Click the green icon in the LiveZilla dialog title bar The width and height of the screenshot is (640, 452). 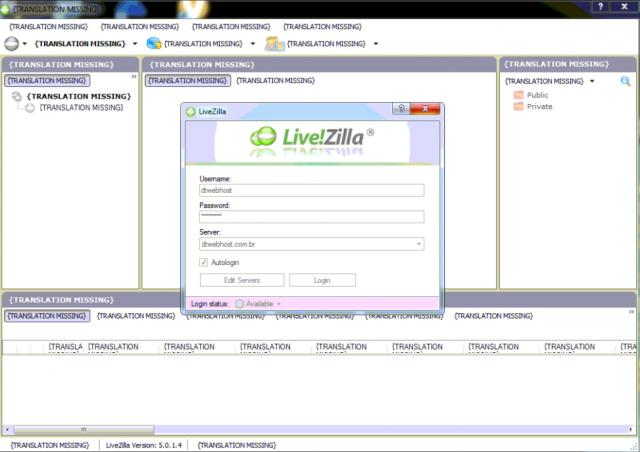(191, 111)
